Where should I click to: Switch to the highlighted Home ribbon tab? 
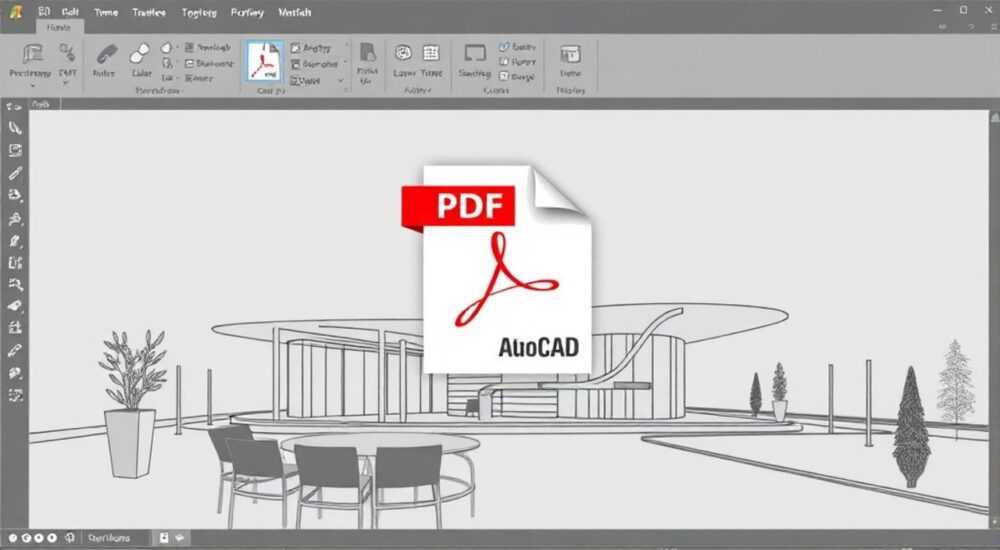click(58, 28)
